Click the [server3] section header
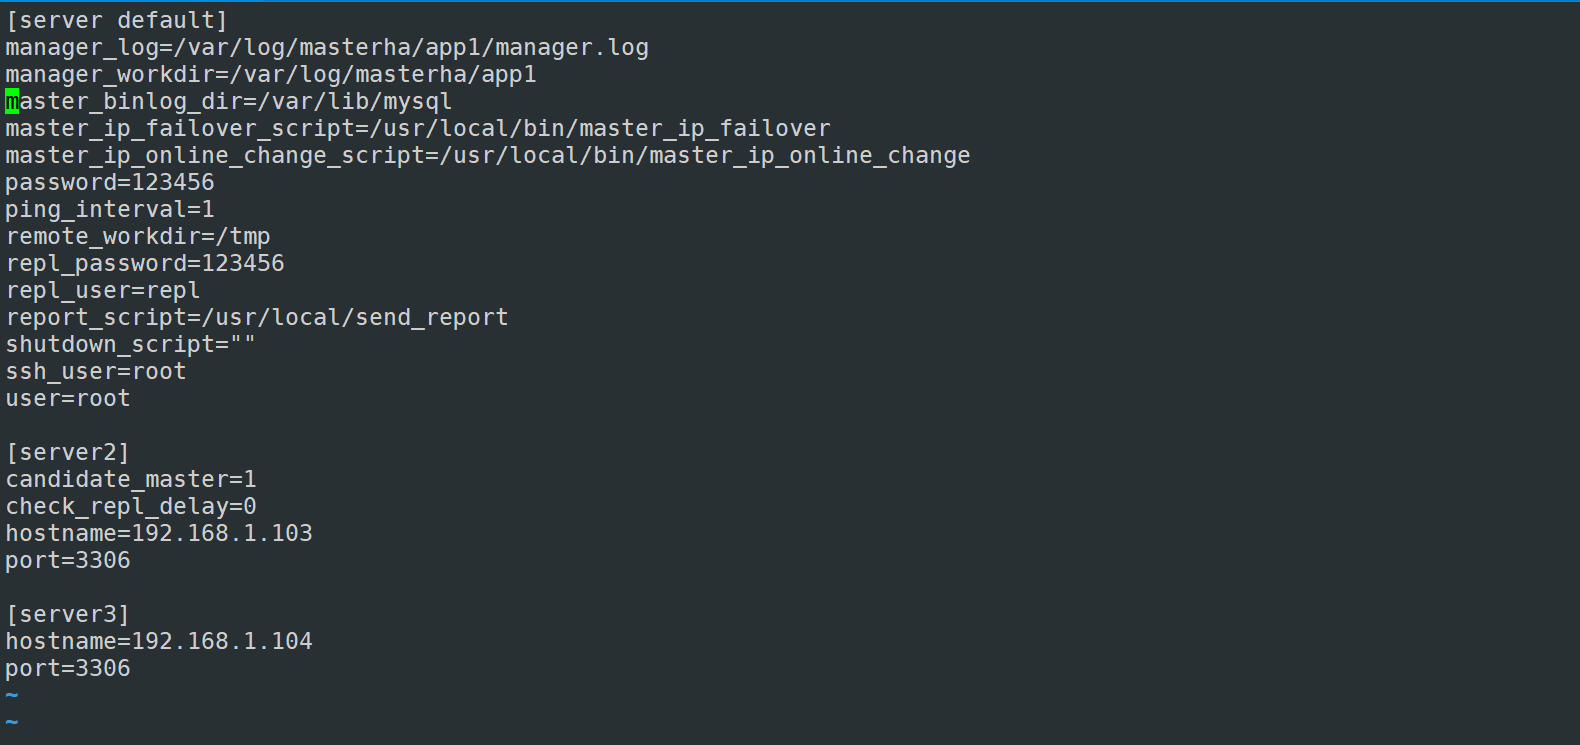The width and height of the screenshot is (1580, 745). tap(68, 615)
